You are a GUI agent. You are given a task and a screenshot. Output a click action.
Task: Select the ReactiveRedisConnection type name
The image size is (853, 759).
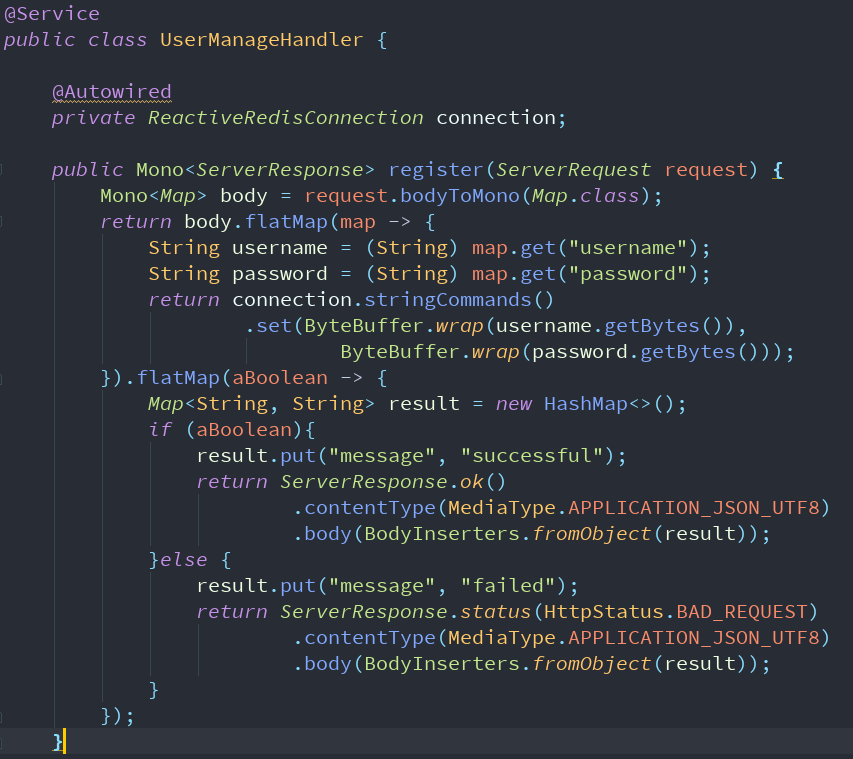coord(286,118)
